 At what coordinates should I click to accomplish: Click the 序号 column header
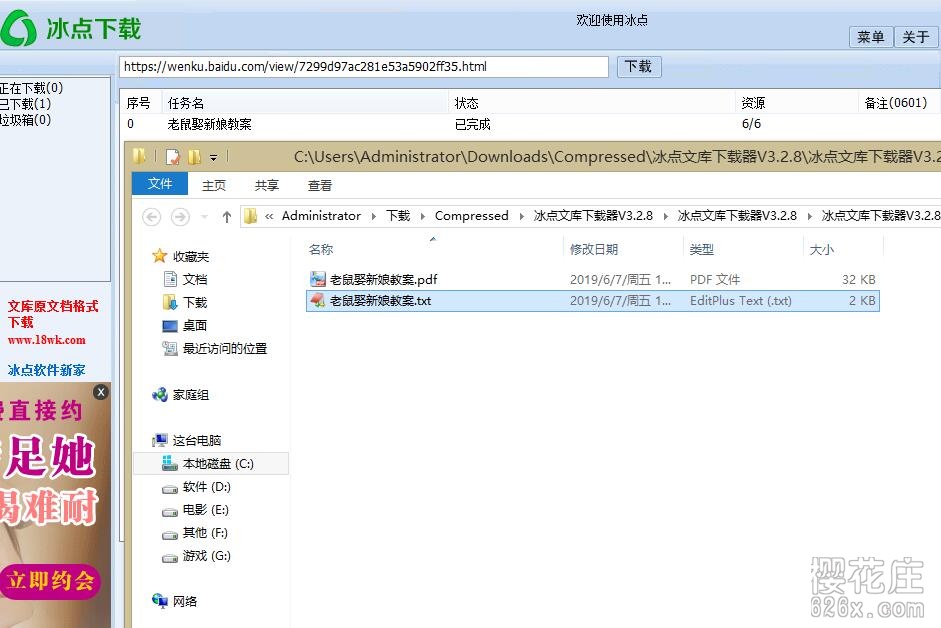click(139, 103)
